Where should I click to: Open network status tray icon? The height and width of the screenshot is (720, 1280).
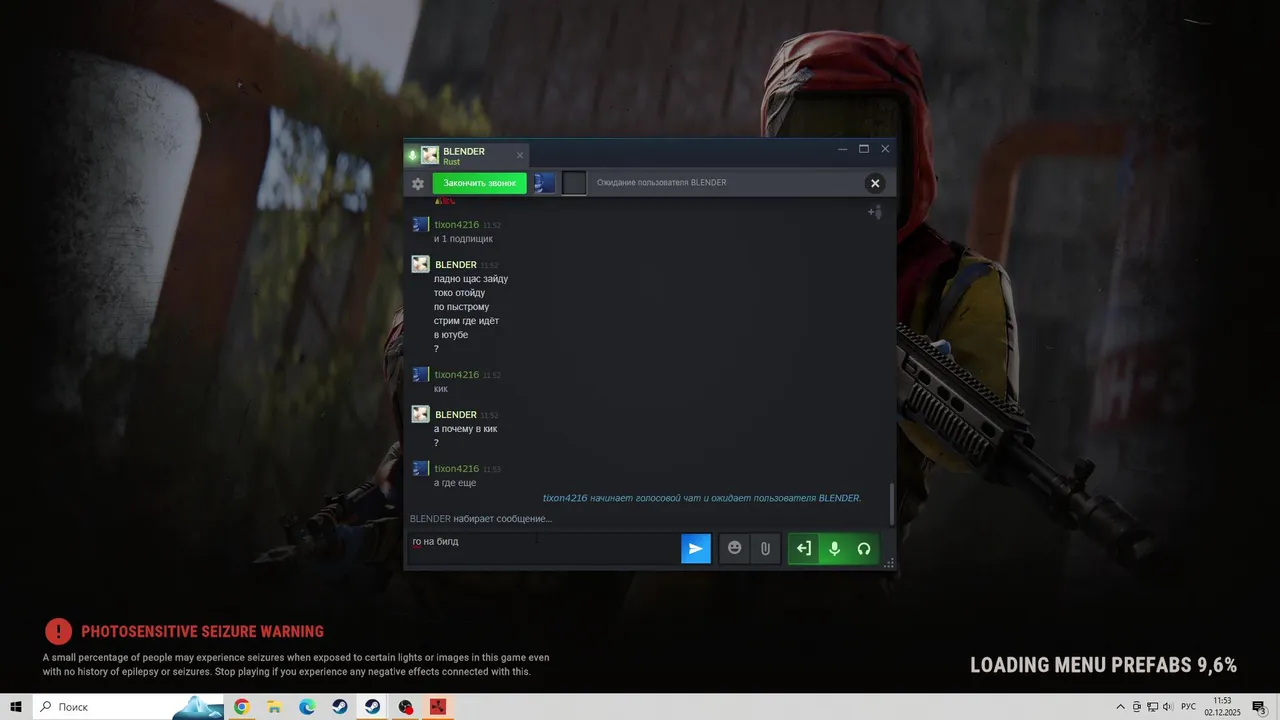[x=1152, y=707]
